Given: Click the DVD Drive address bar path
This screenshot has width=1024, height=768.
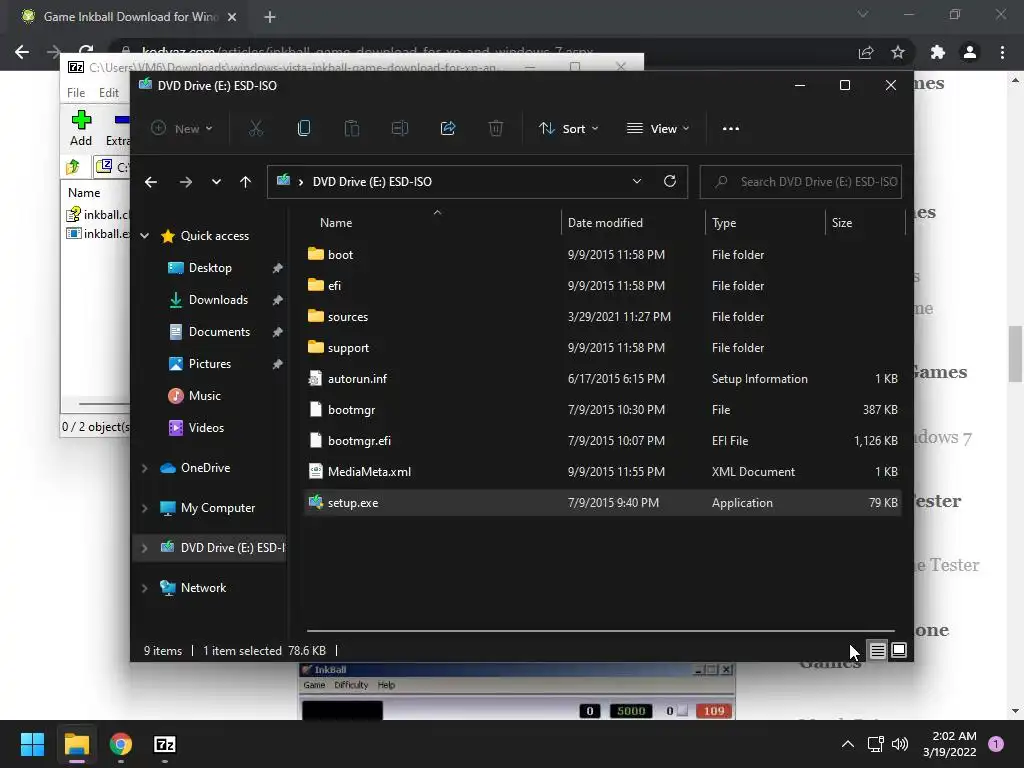Looking at the screenshot, I should tap(372, 182).
